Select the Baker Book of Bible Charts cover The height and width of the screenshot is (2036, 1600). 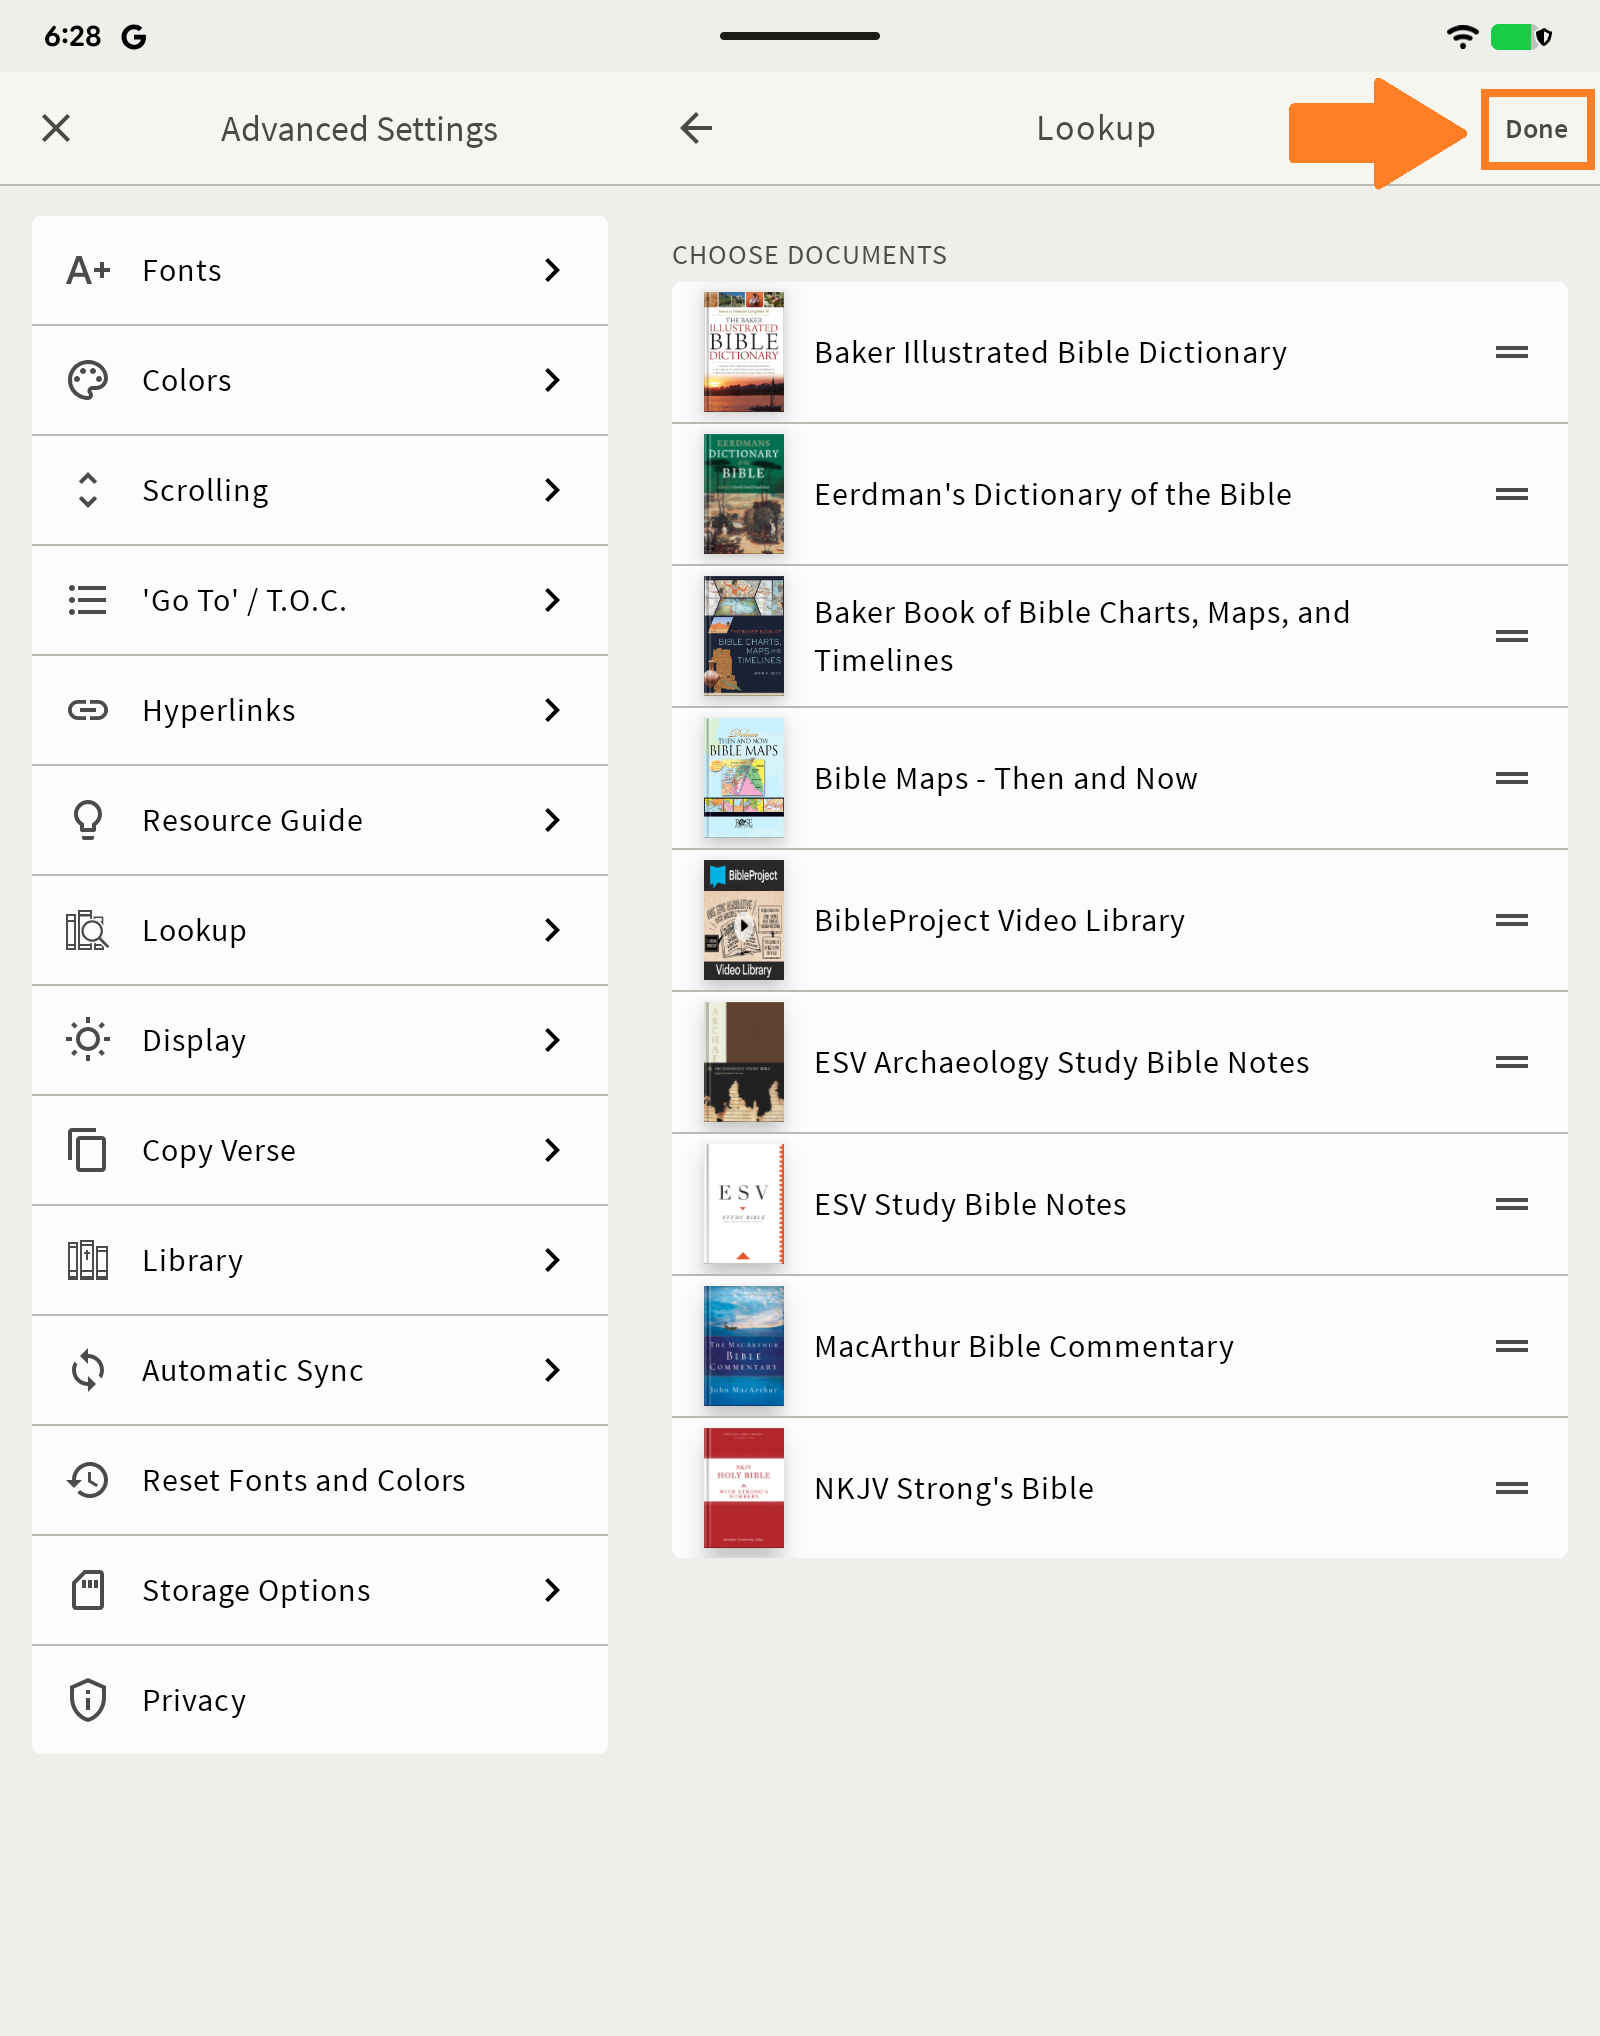[744, 636]
